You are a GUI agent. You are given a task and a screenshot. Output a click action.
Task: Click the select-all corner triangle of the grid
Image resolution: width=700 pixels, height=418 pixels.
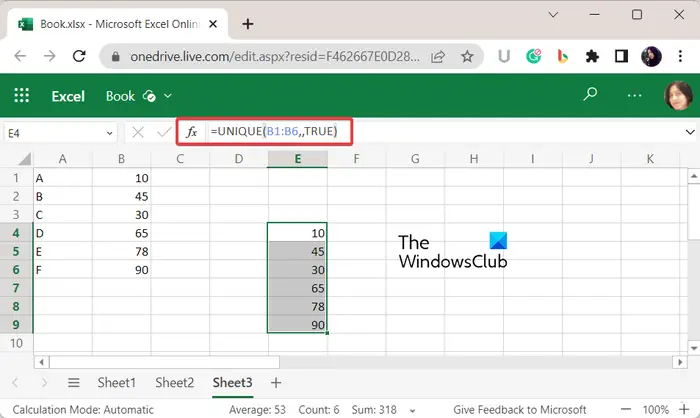24,159
